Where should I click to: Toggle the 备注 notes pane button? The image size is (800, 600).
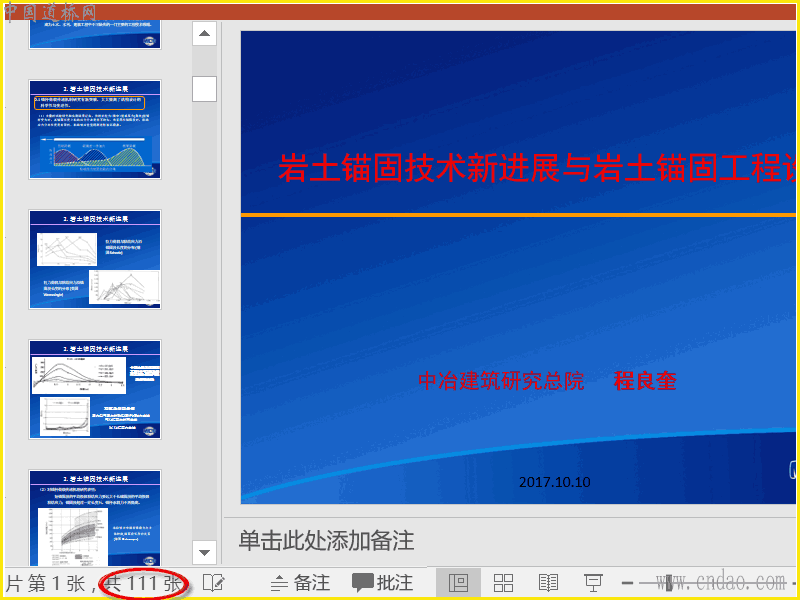[300, 583]
